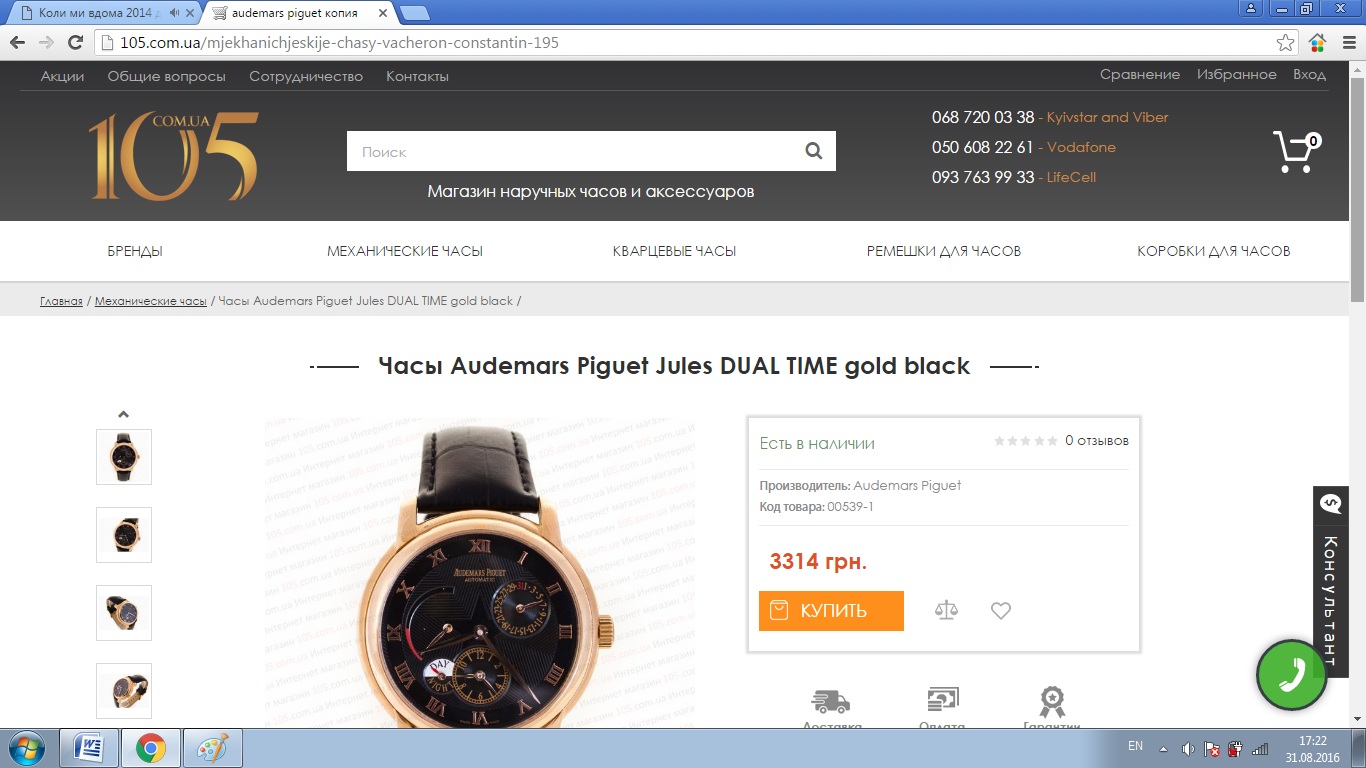Bookmark page with star icon
1366x768 pixels.
click(1286, 43)
